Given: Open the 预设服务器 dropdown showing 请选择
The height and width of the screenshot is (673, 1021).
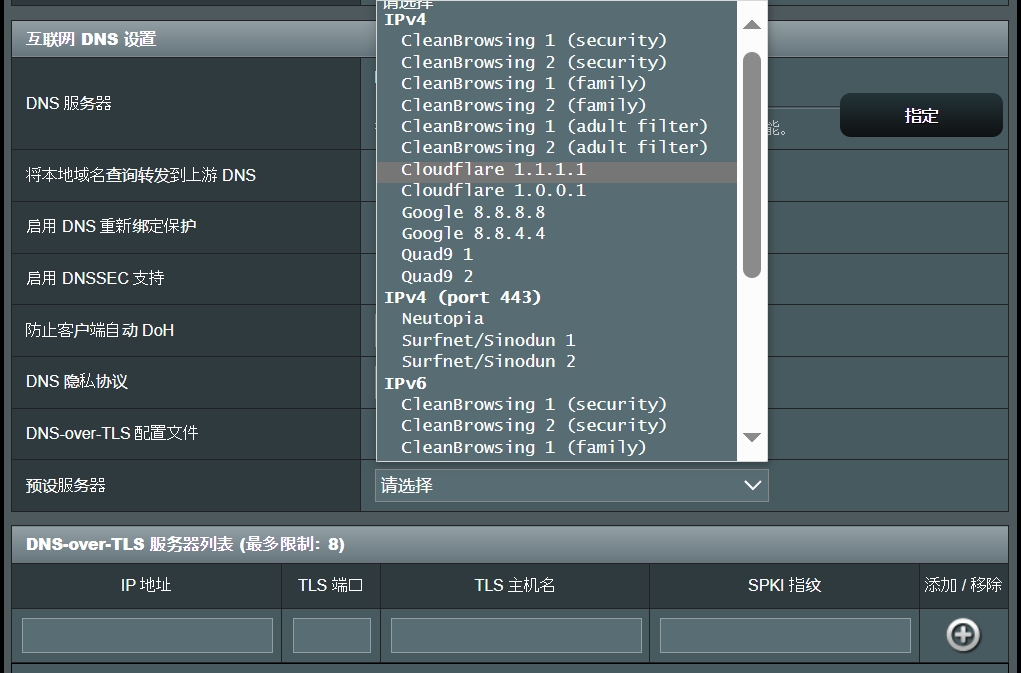Looking at the screenshot, I should 572,486.
